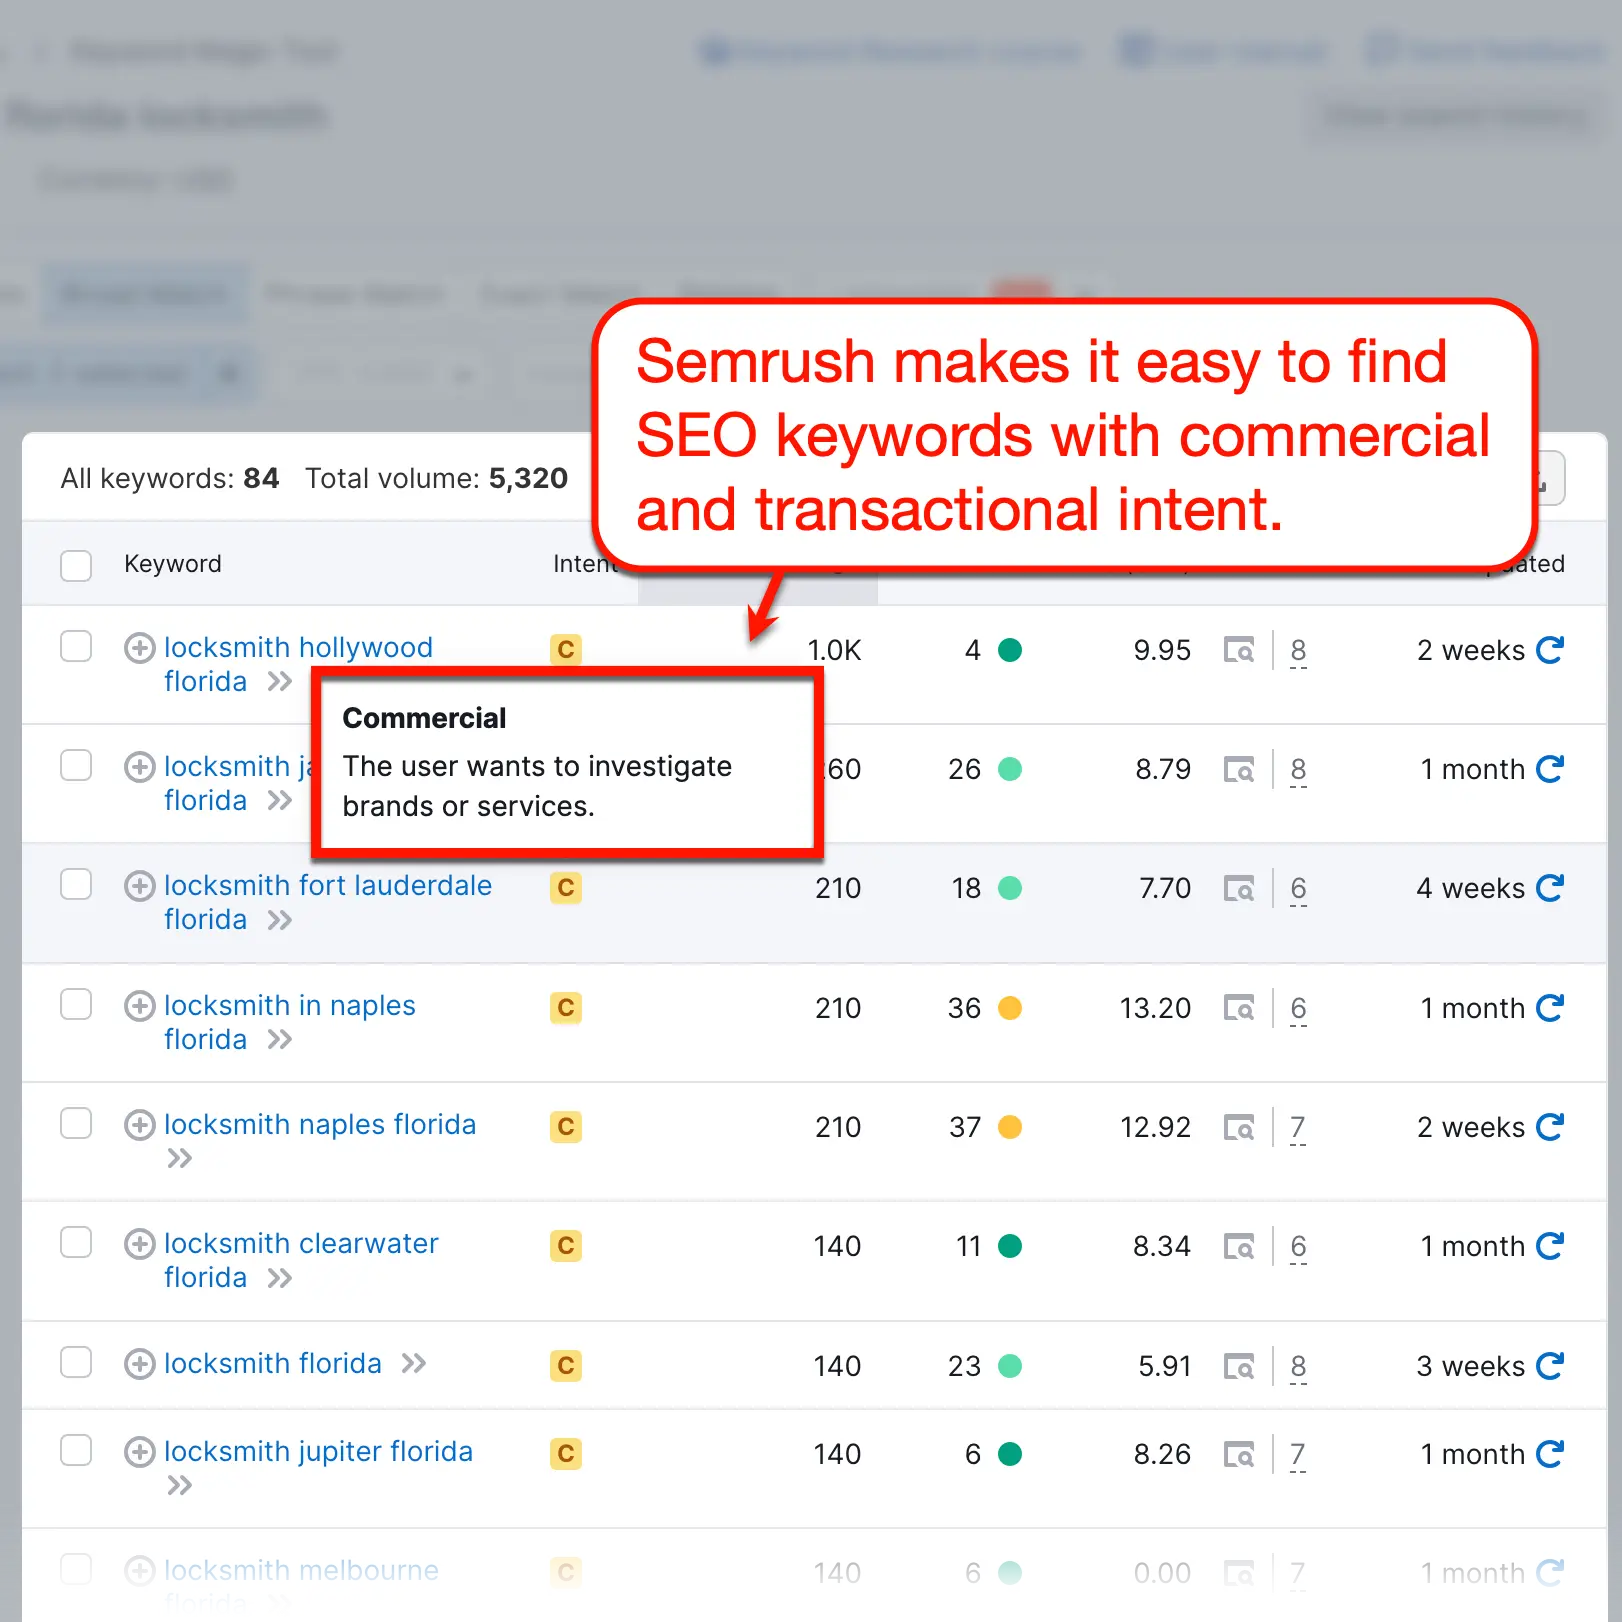Viewport: 1622px width, 1622px height.
Task: Refresh data for locksmith melbourne florida
Action: pyautogui.click(x=1551, y=1572)
